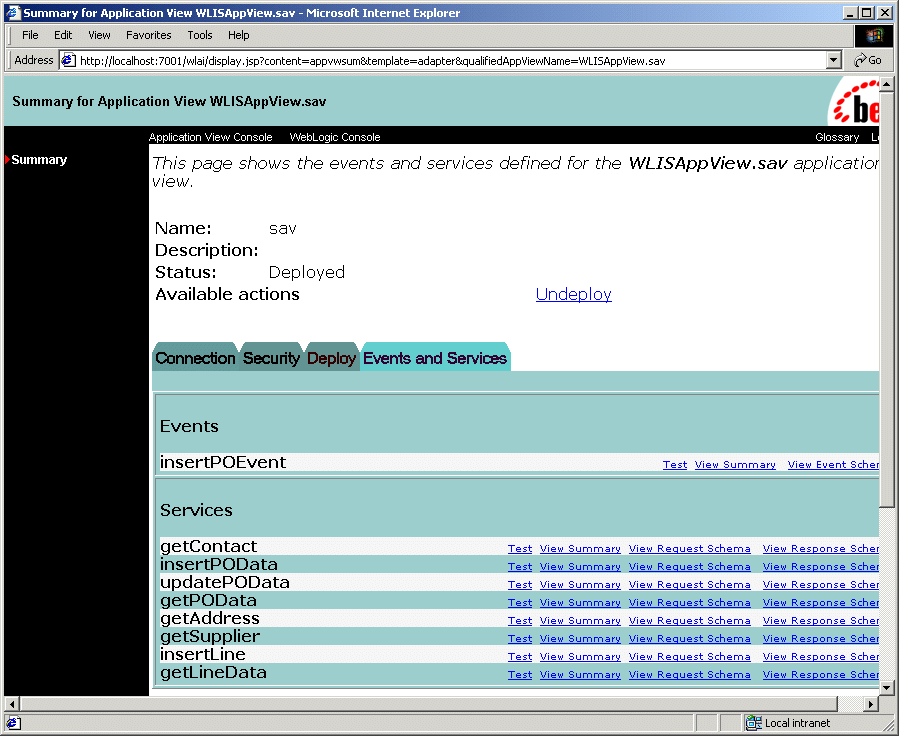This screenshot has height=736, width=899.
Task: Click the Deployed status text
Action: click(x=307, y=272)
